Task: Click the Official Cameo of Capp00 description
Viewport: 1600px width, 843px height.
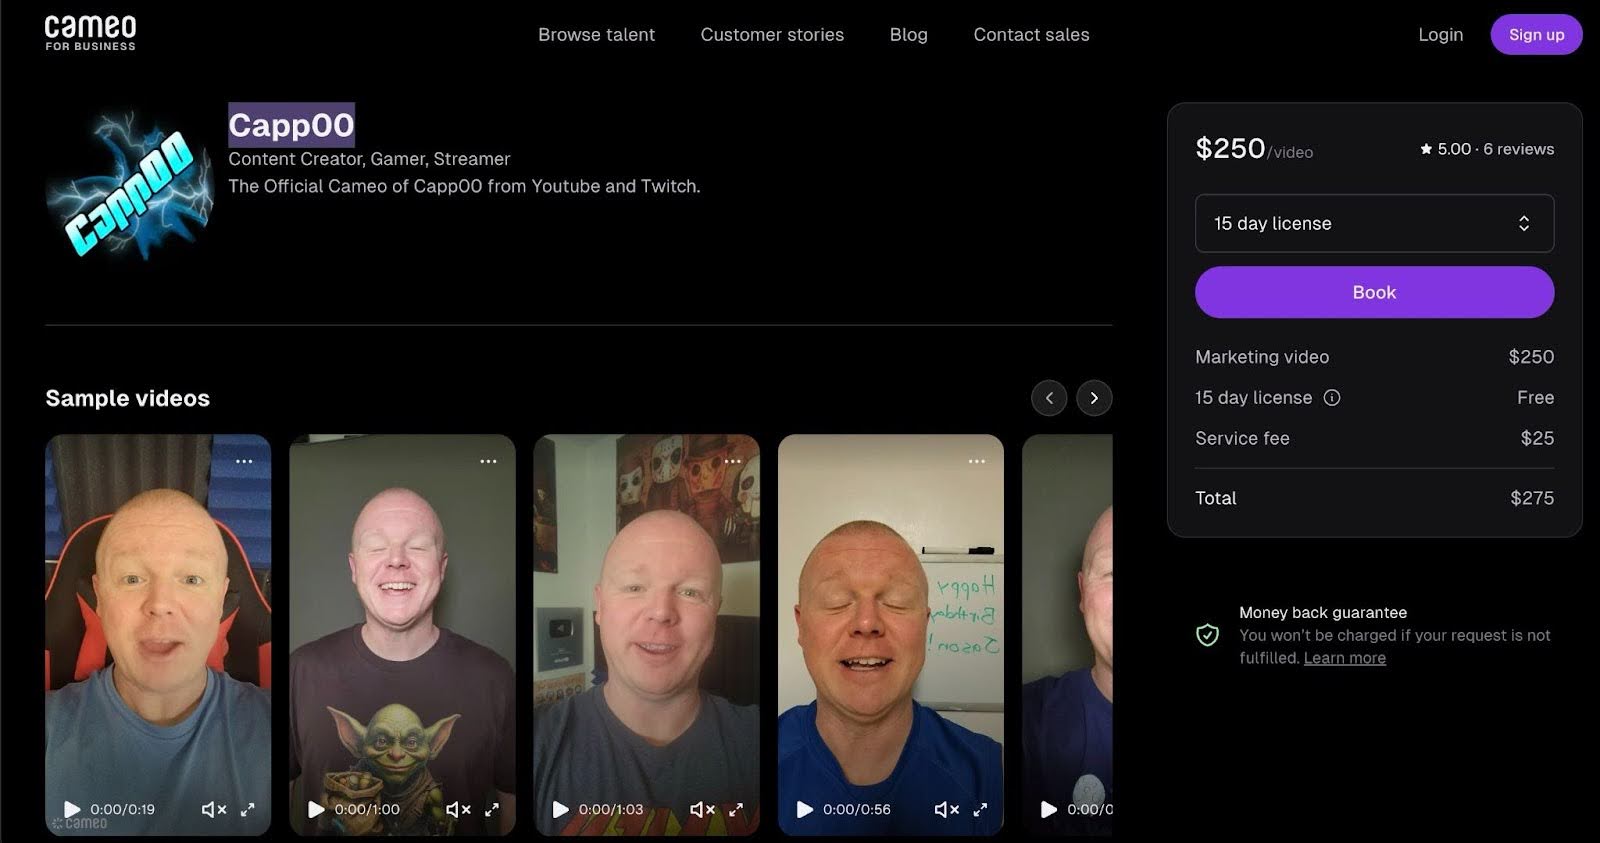Action: pyautogui.click(x=464, y=186)
